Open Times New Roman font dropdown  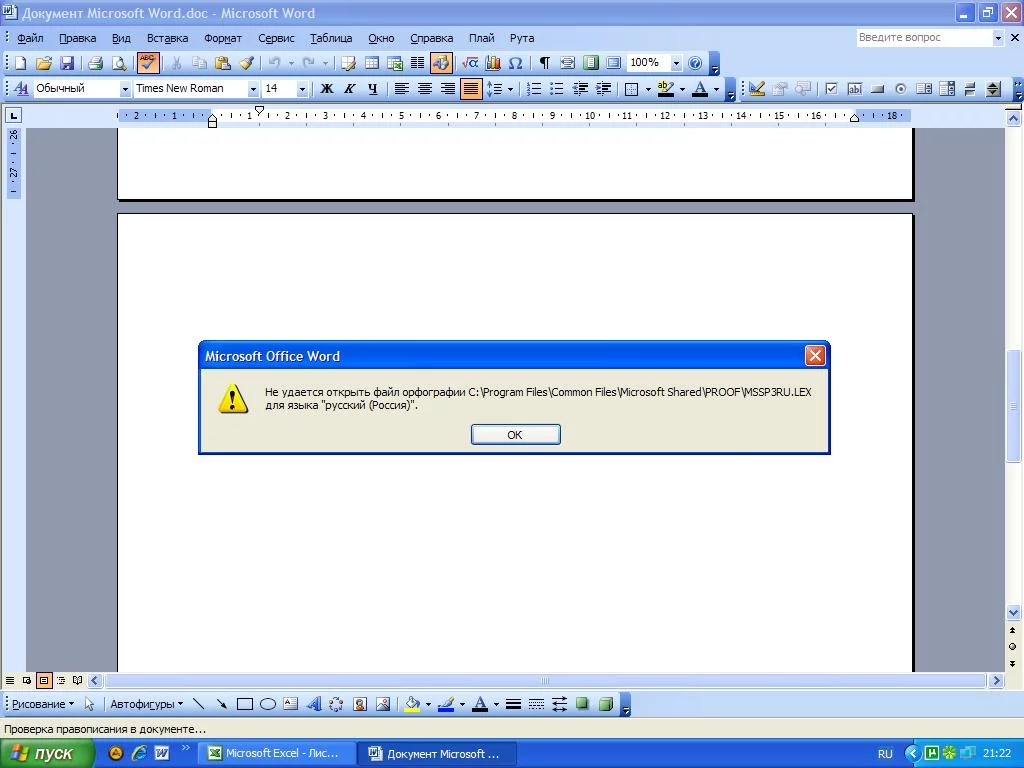coord(253,89)
